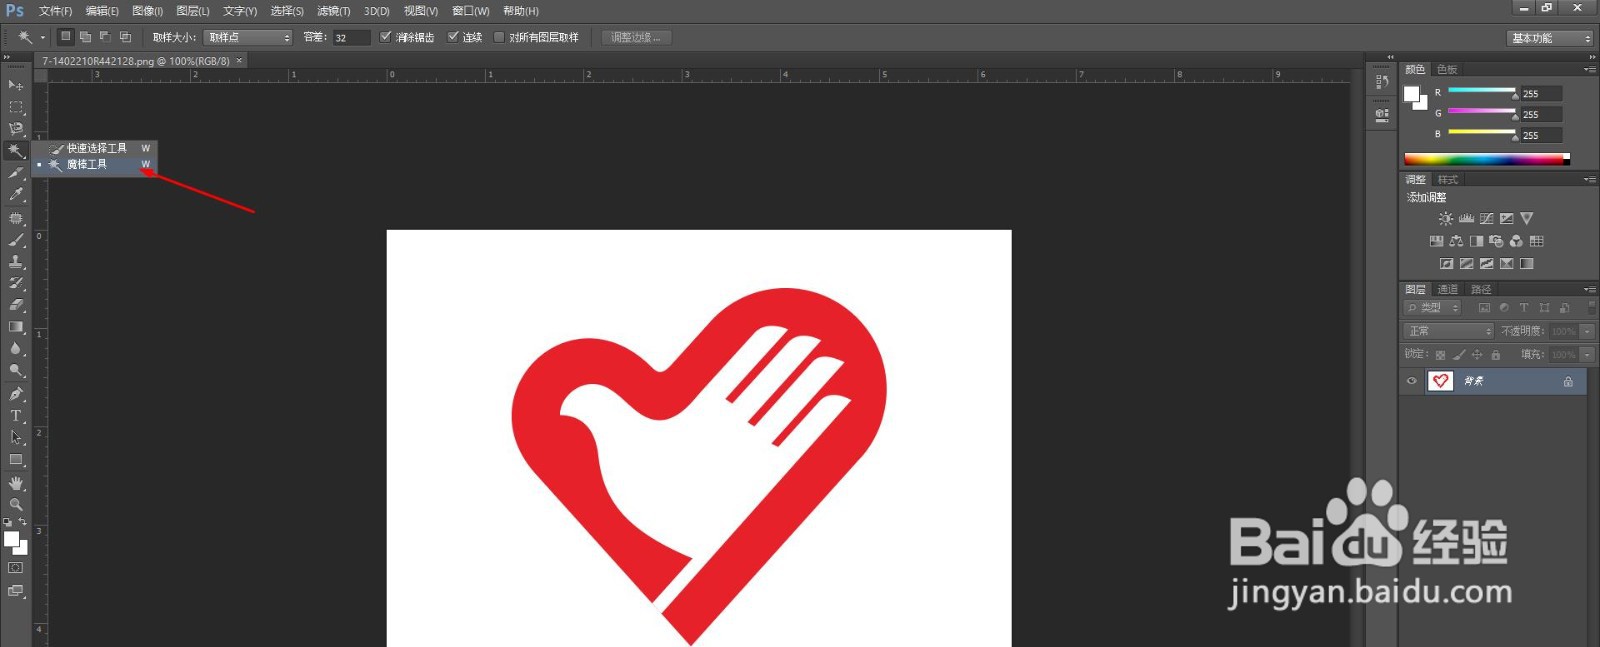Image resolution: width=1600 pixels, height=647 pixels.
Task: Select the Rectangular Marquee tool
Action: pyautogui.click(x=16, y=107)
